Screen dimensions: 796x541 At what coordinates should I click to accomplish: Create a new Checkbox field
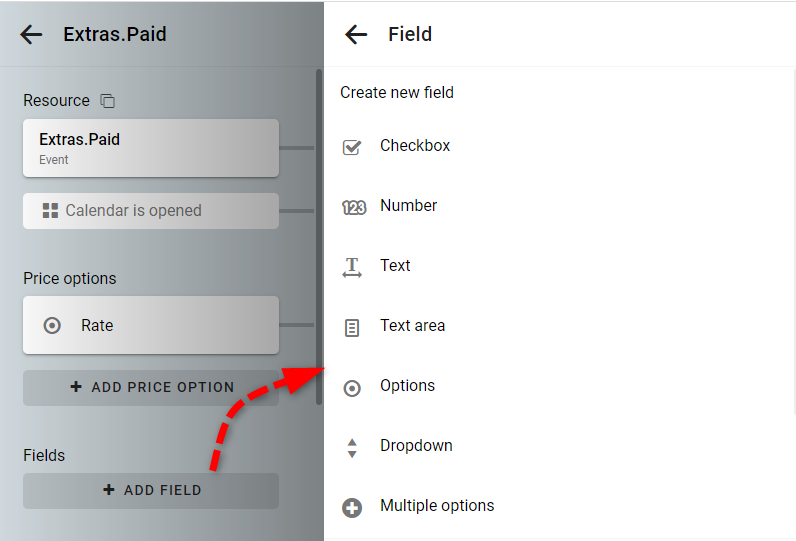coord(560,146)
